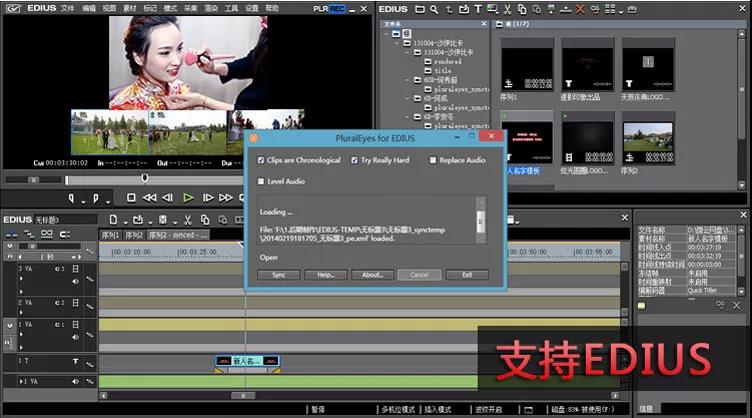This screenshot has height=418, width=752.
Task: Click the timeline horizontal scrollbar thumb
Action: click(243, 395)
